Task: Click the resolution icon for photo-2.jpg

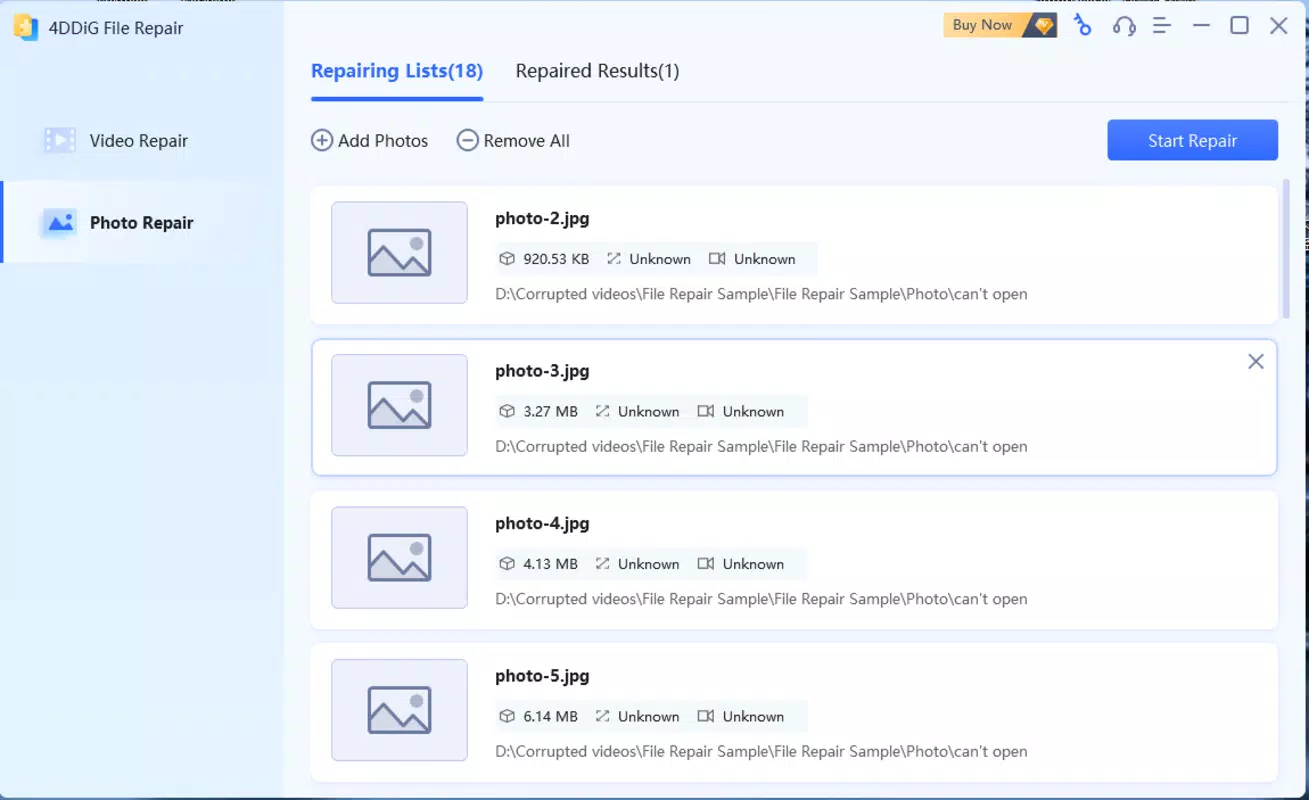Action: coord(614,259)
